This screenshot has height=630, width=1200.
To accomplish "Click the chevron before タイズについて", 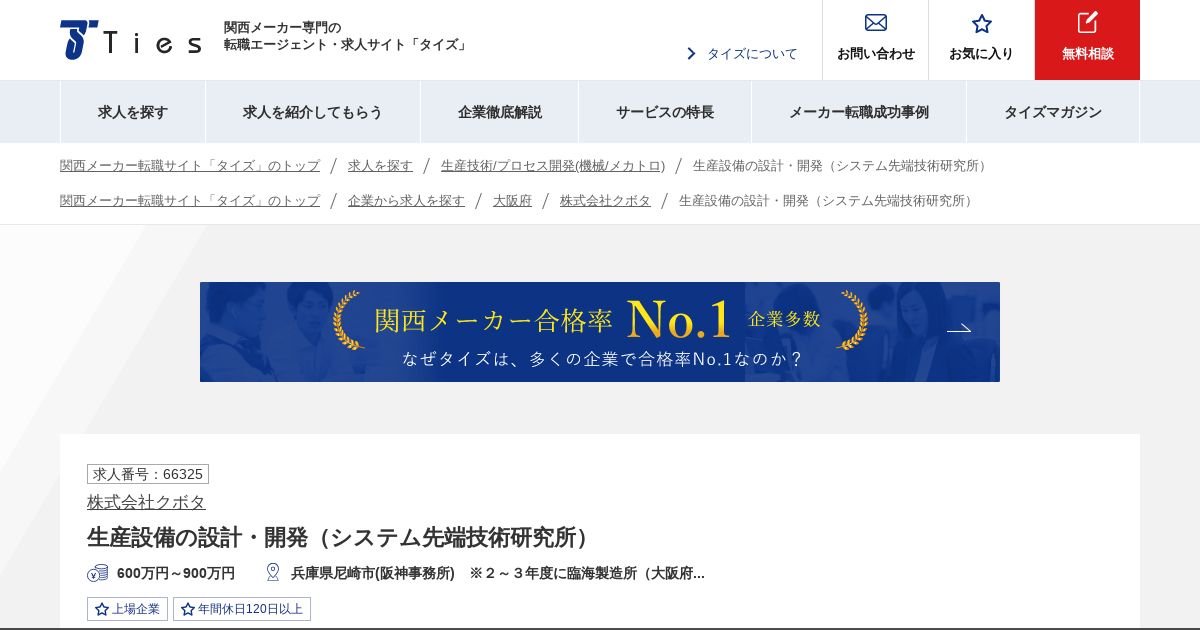I will tap(691, 54).
